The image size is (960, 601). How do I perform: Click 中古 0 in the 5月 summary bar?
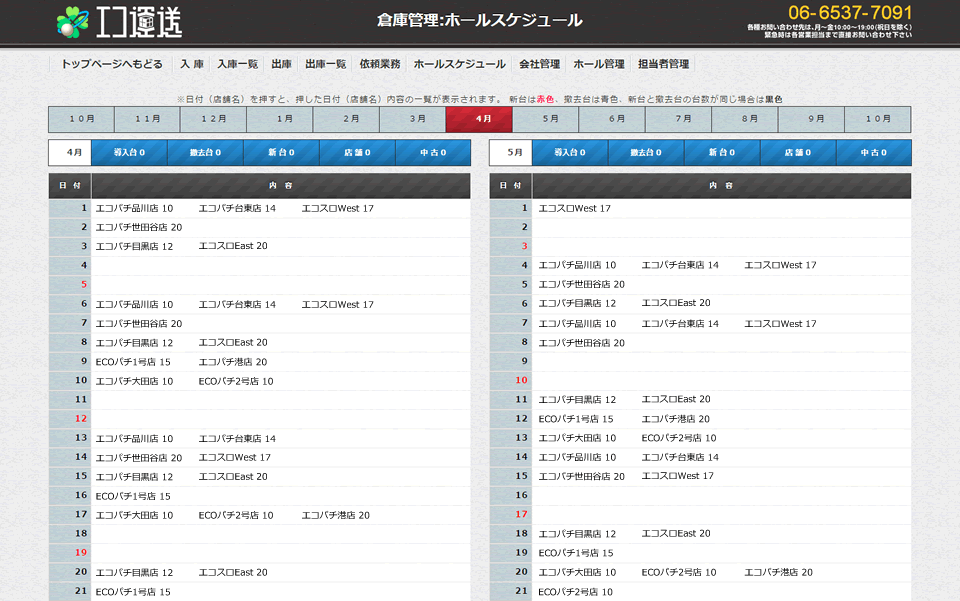(x=873, y=153)
